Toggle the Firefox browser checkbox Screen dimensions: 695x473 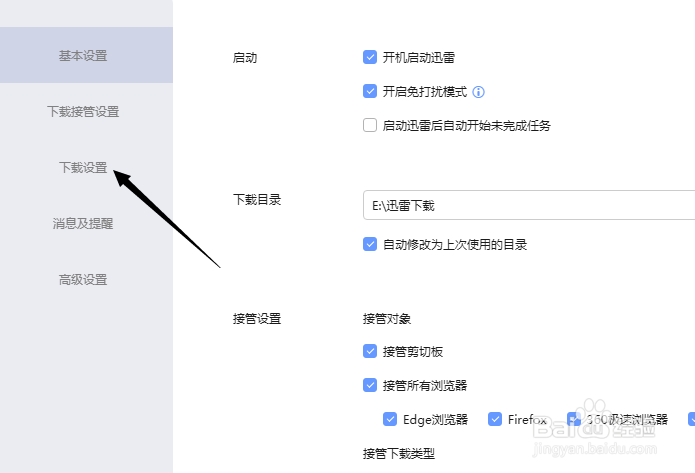coord(495,419)
